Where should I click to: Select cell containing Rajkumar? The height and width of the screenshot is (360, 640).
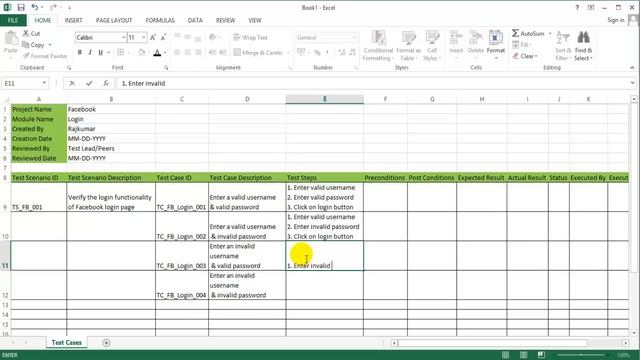pos(111,129)
